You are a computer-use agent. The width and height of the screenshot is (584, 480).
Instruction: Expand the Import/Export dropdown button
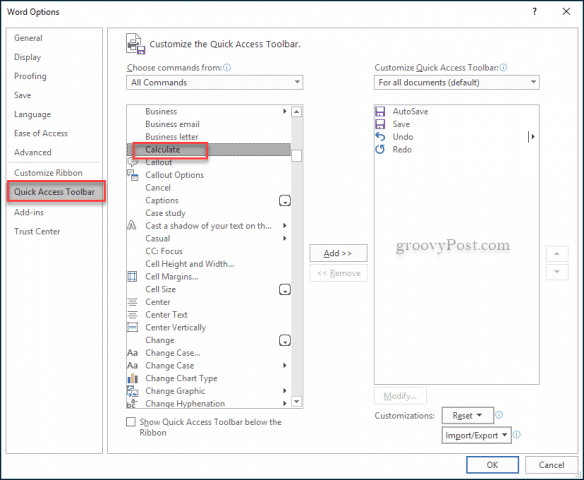point(476,435)
